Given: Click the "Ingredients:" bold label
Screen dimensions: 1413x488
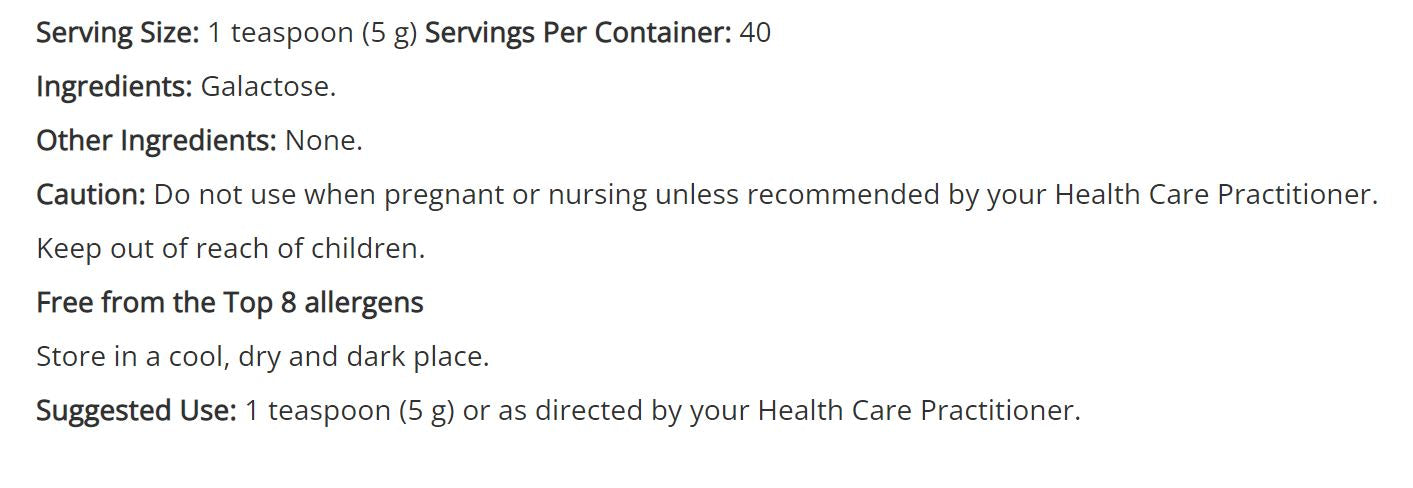Looking at the screenshot, I should pos(114,87).
